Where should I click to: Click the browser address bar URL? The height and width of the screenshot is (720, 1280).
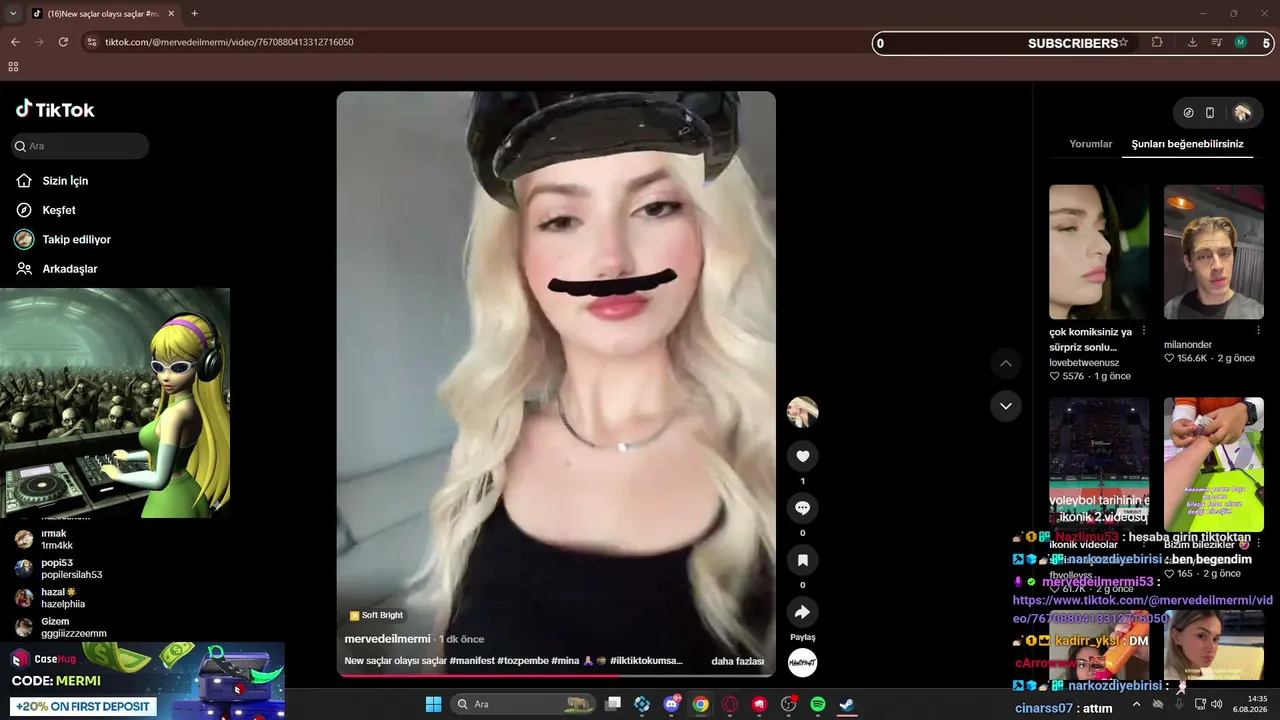[x=229, y=42]
